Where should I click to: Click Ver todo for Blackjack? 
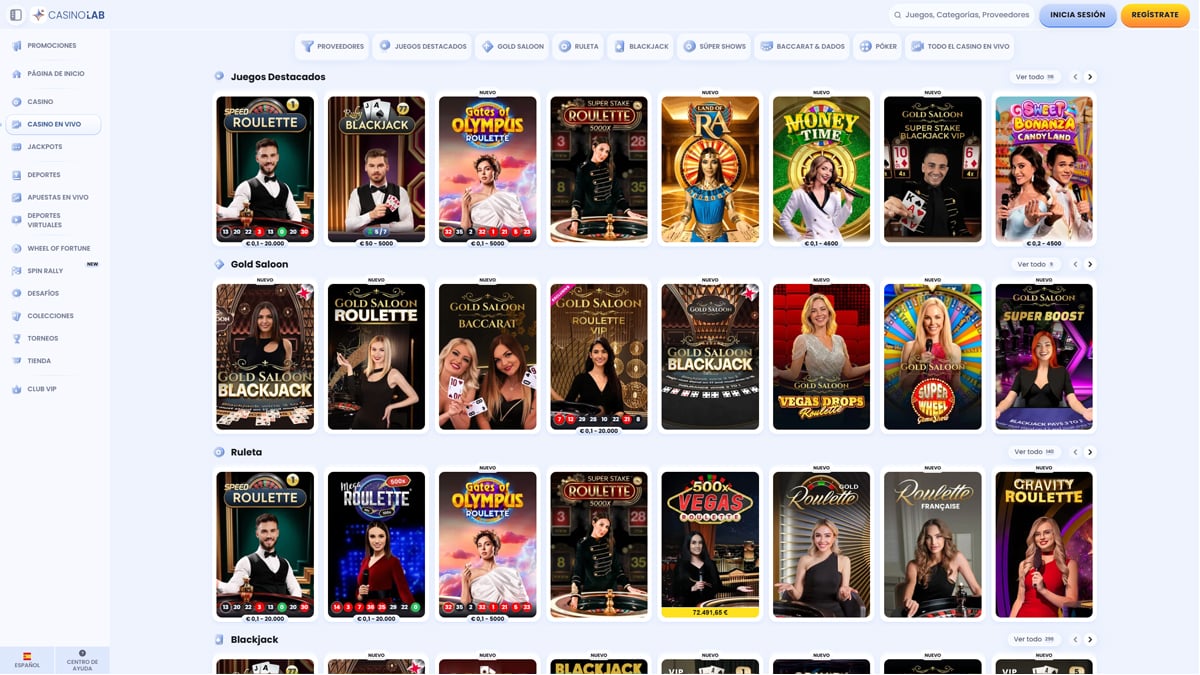coord(1035,640)
